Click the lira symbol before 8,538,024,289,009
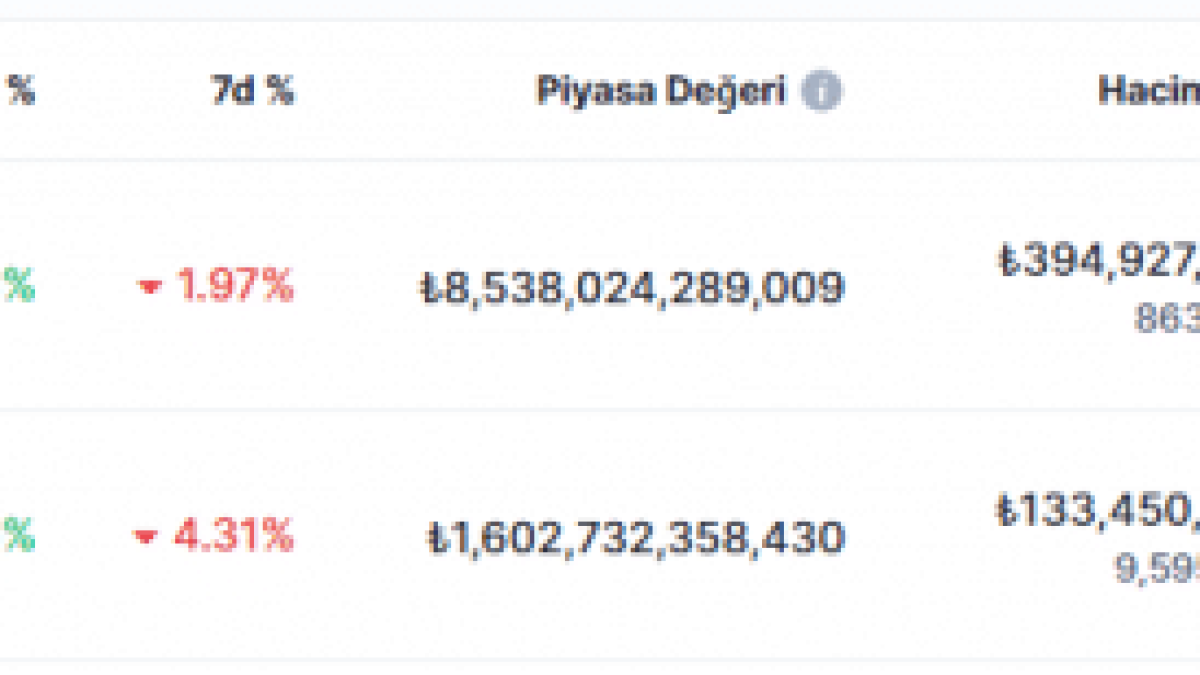The height and width of the screenshot is (675, 1200). 428,289
